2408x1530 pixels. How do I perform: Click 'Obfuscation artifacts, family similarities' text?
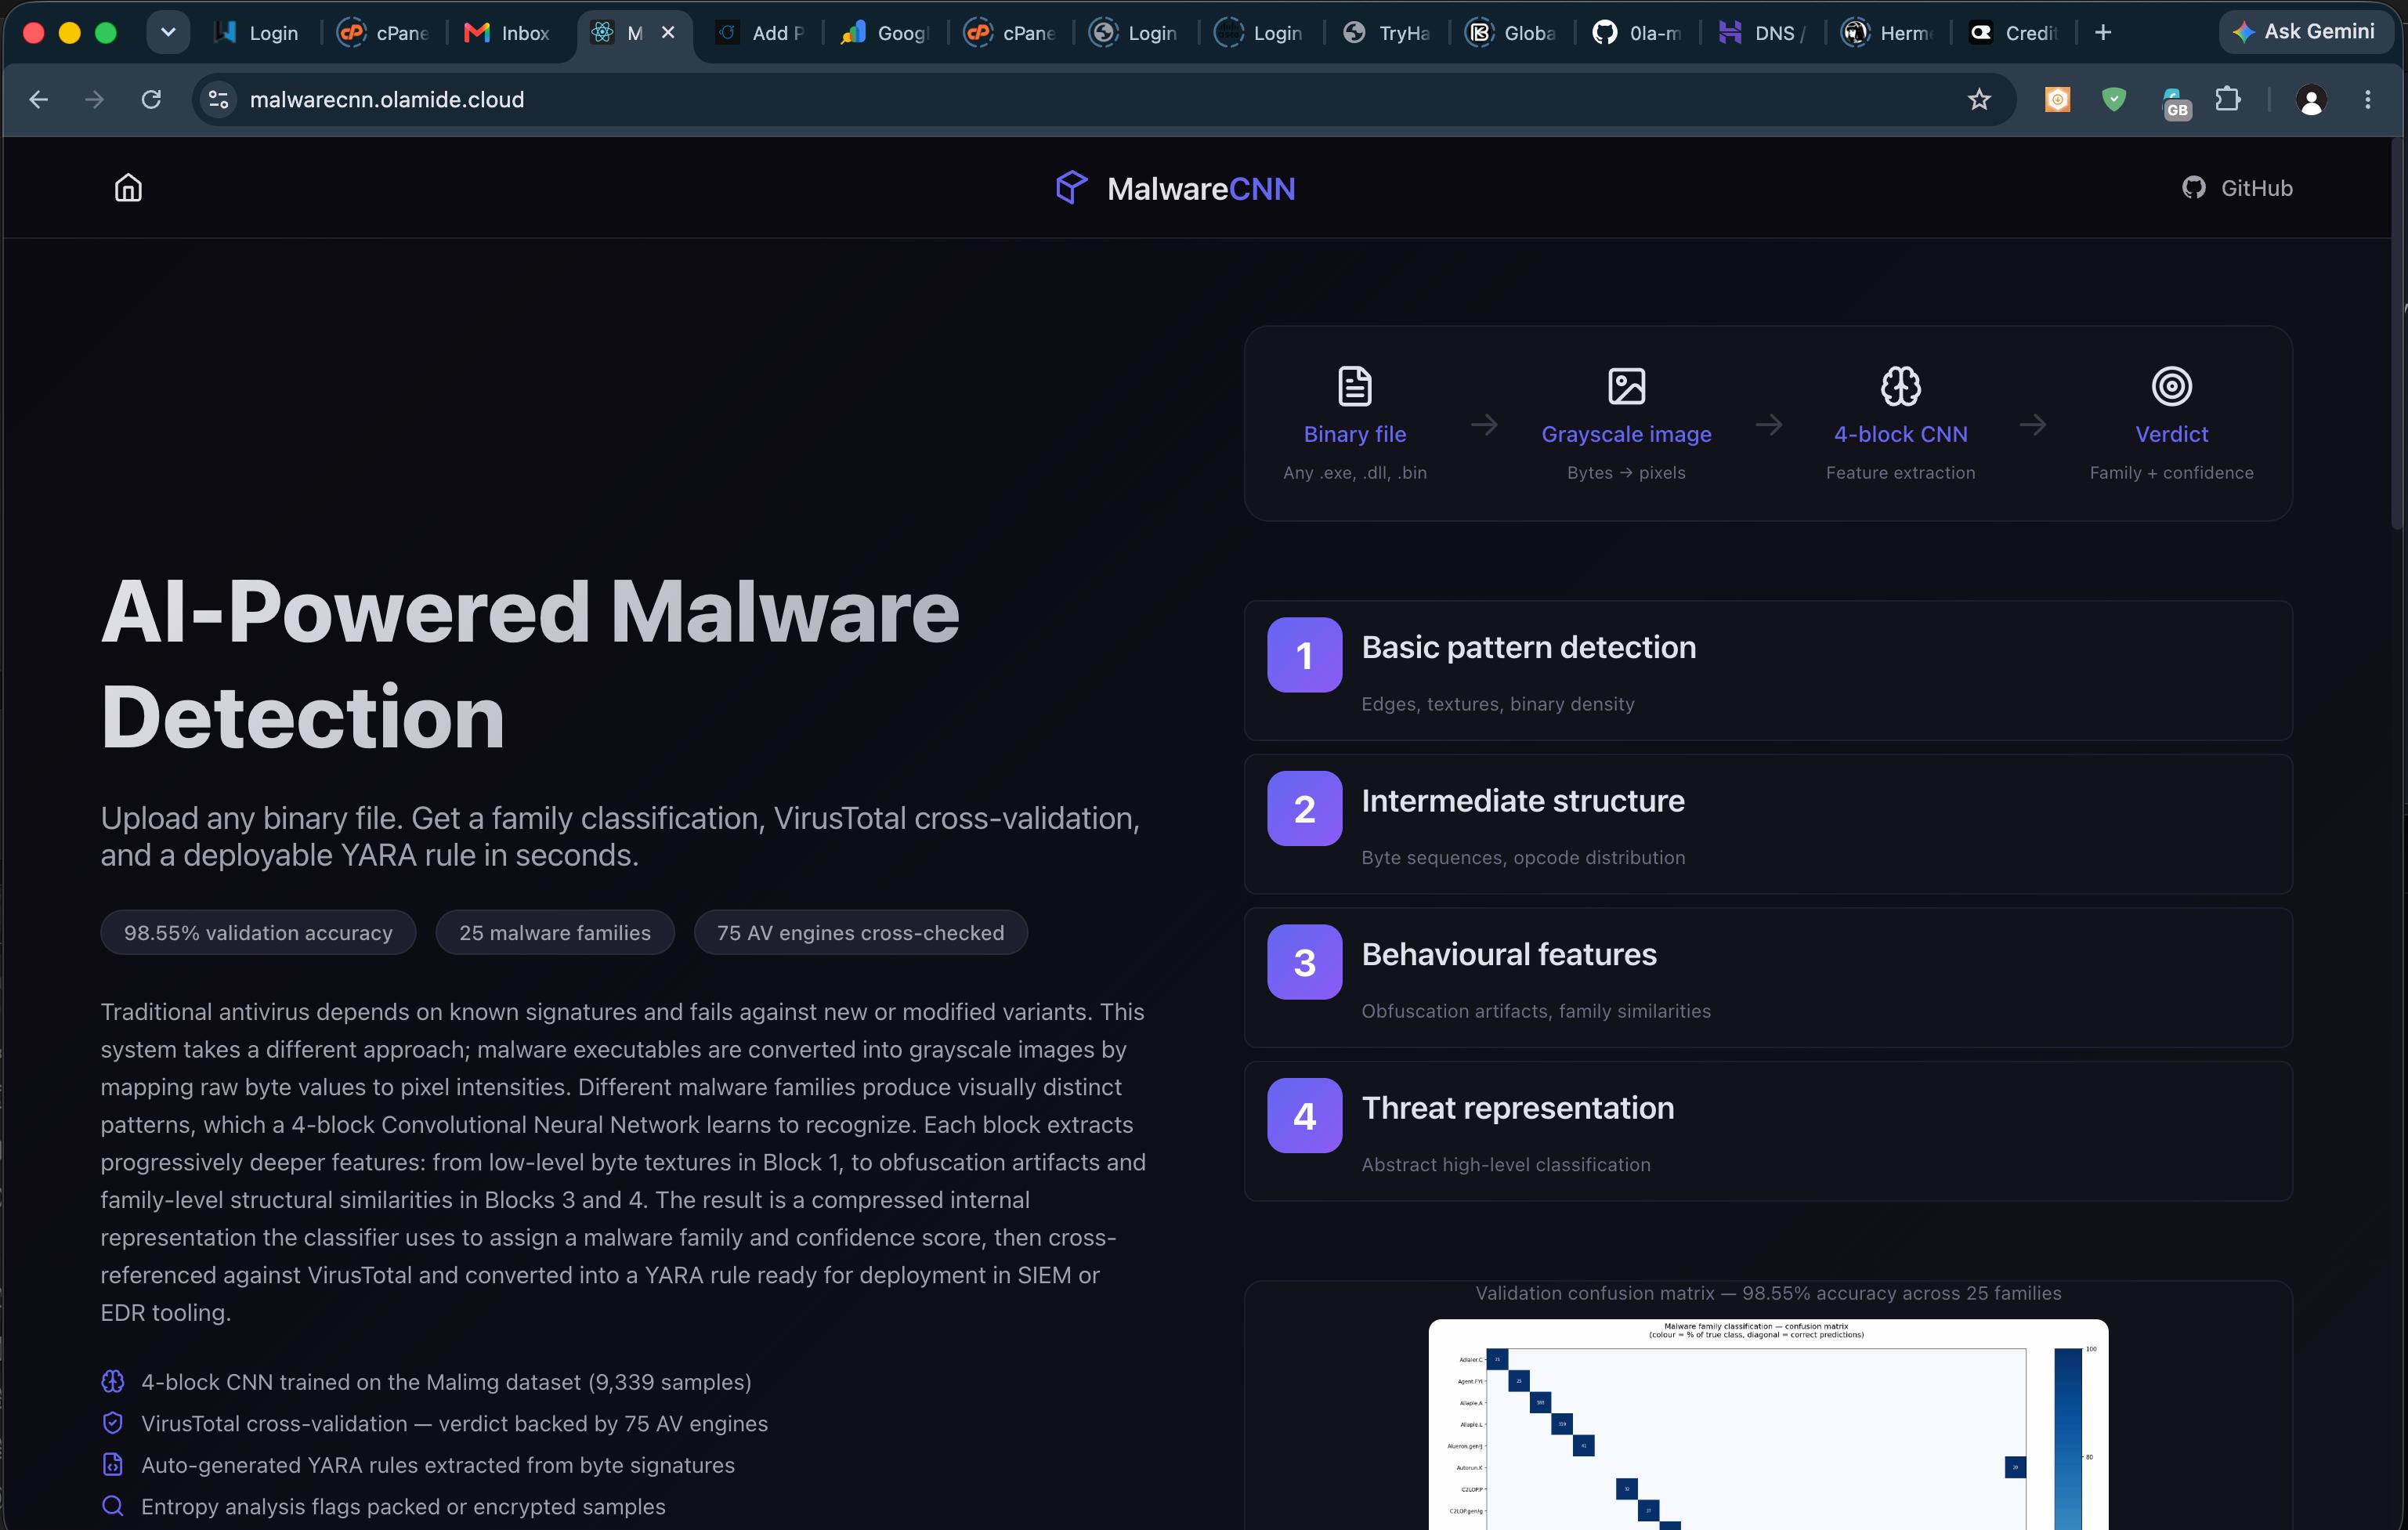[1536, 1011]
